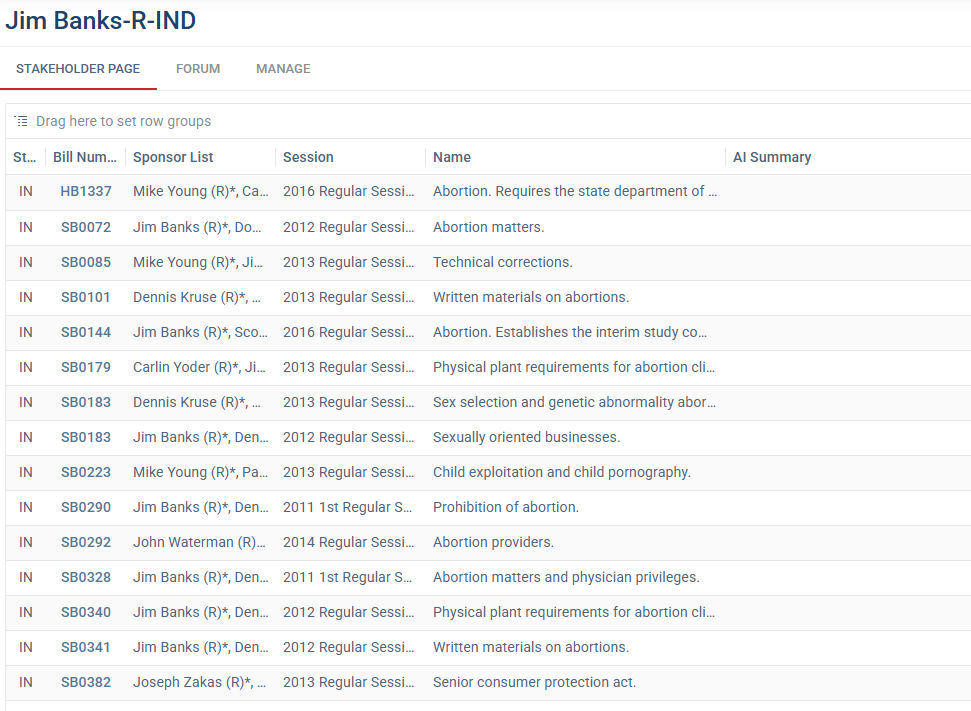This screenshot has width=971, height=711.
Task: Click bill SB0290 link
Action: [86, 507]
